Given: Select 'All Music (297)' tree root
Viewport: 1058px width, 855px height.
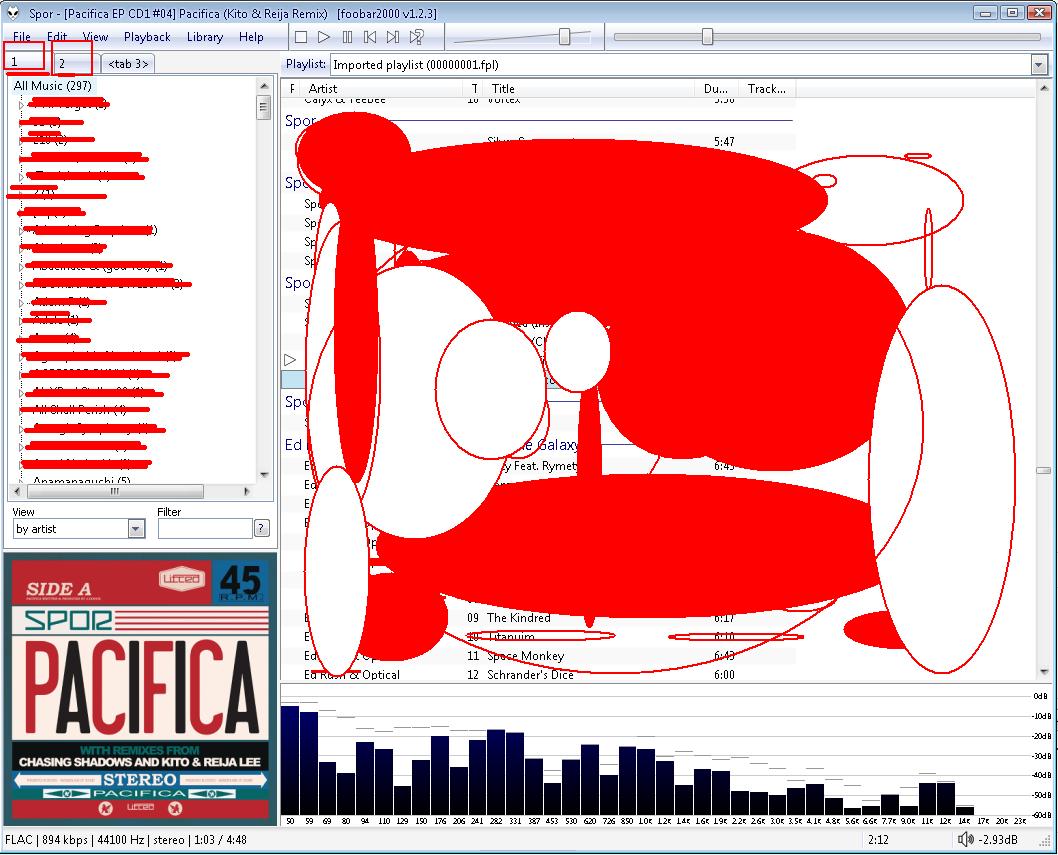Looking at the screenshot, I should (52, 86).
